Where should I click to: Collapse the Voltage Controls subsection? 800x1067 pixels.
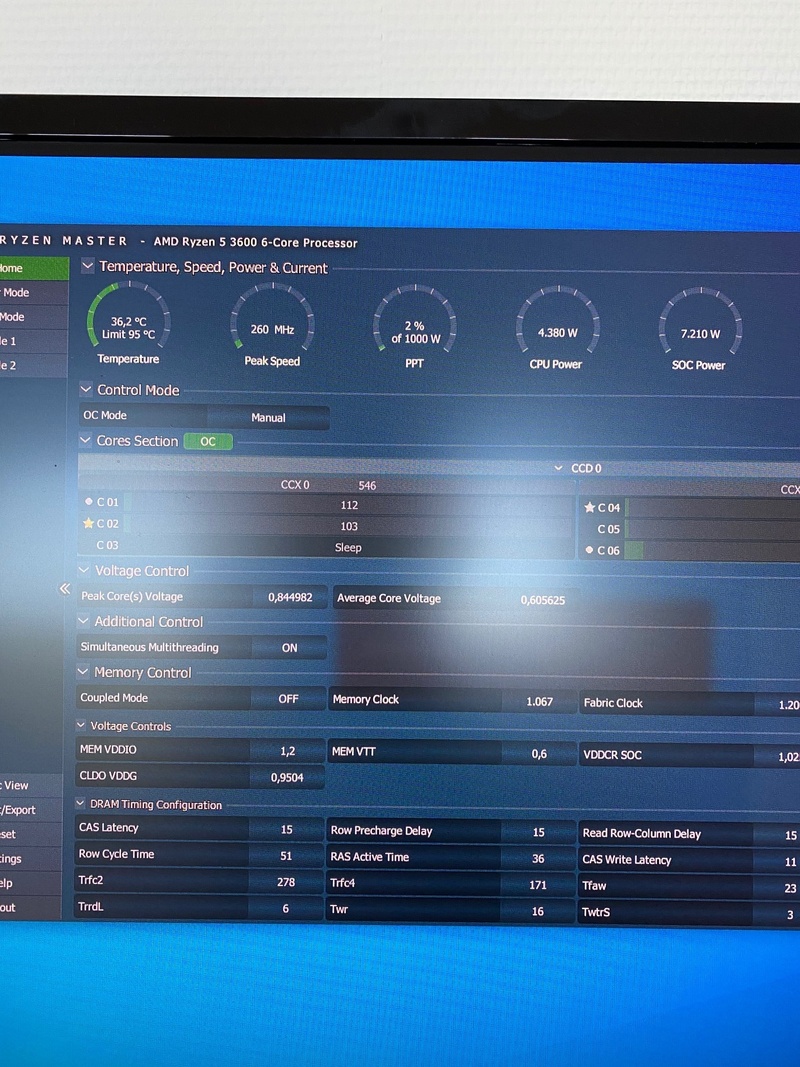pyautogui.click(x=81, y=725)
